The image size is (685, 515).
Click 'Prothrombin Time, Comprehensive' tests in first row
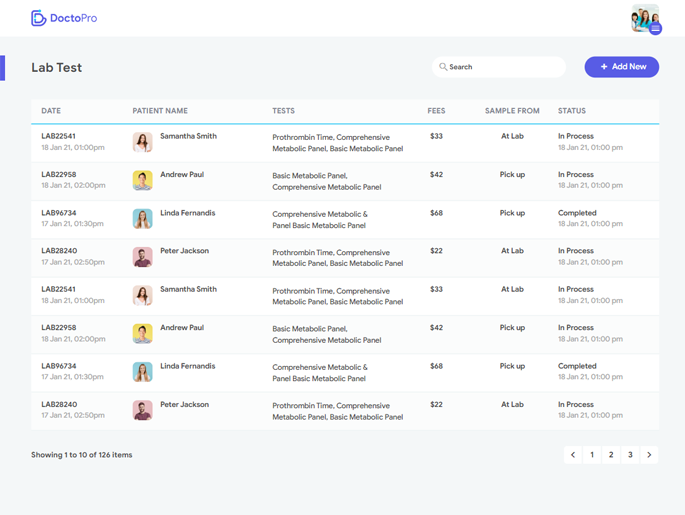[x=331, y=137]
